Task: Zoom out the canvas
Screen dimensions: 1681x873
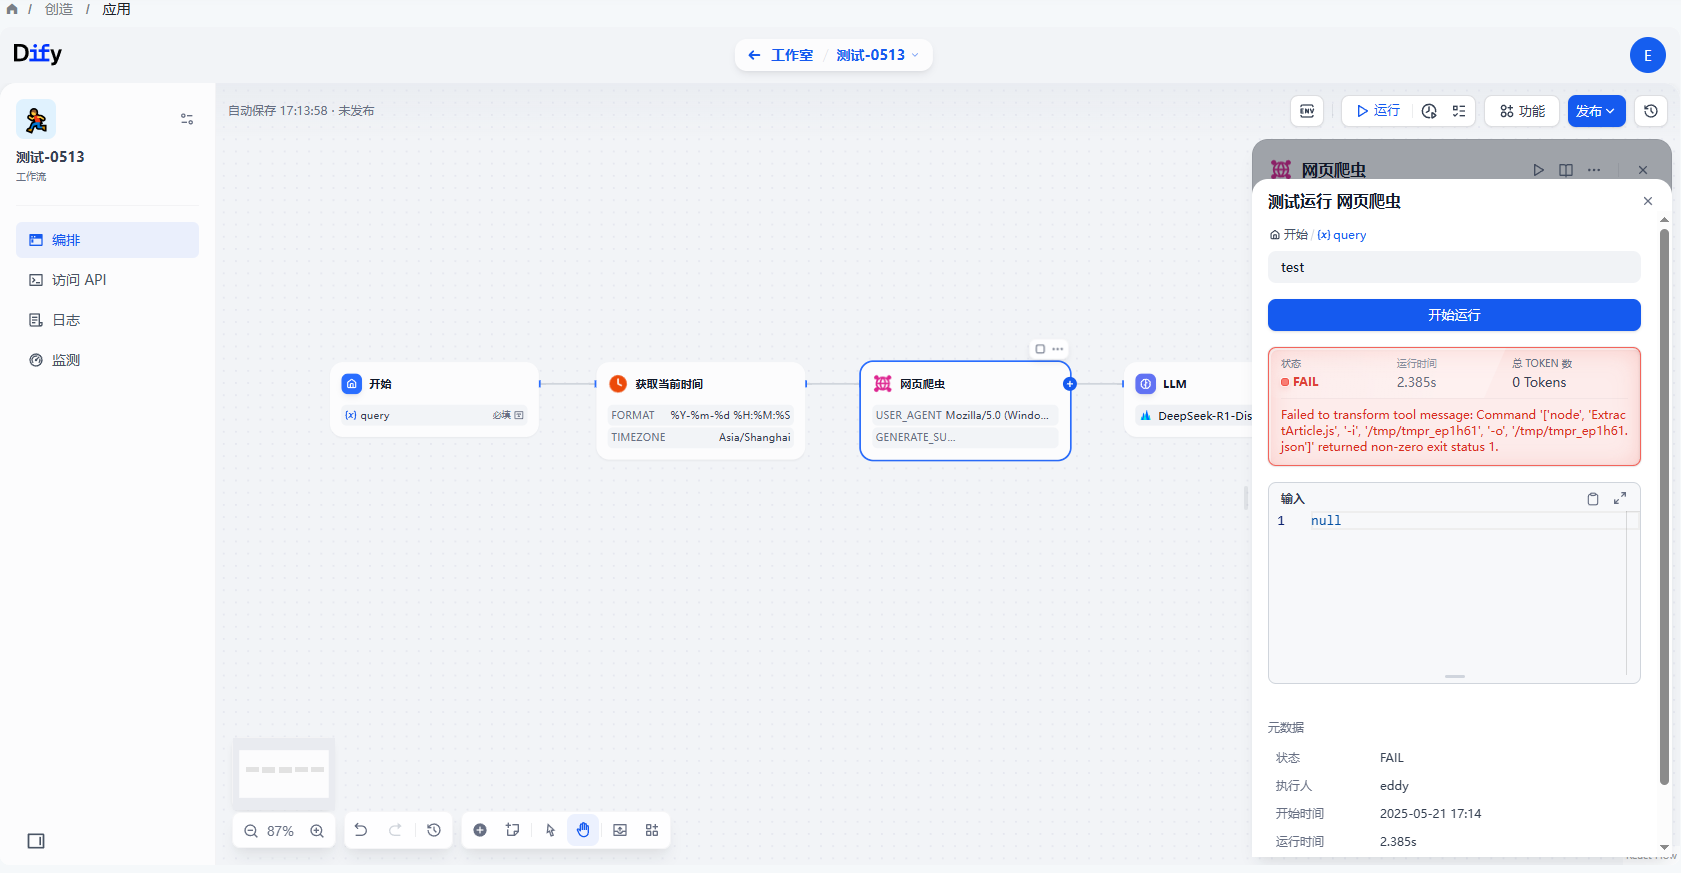Action: pos(251,831)
